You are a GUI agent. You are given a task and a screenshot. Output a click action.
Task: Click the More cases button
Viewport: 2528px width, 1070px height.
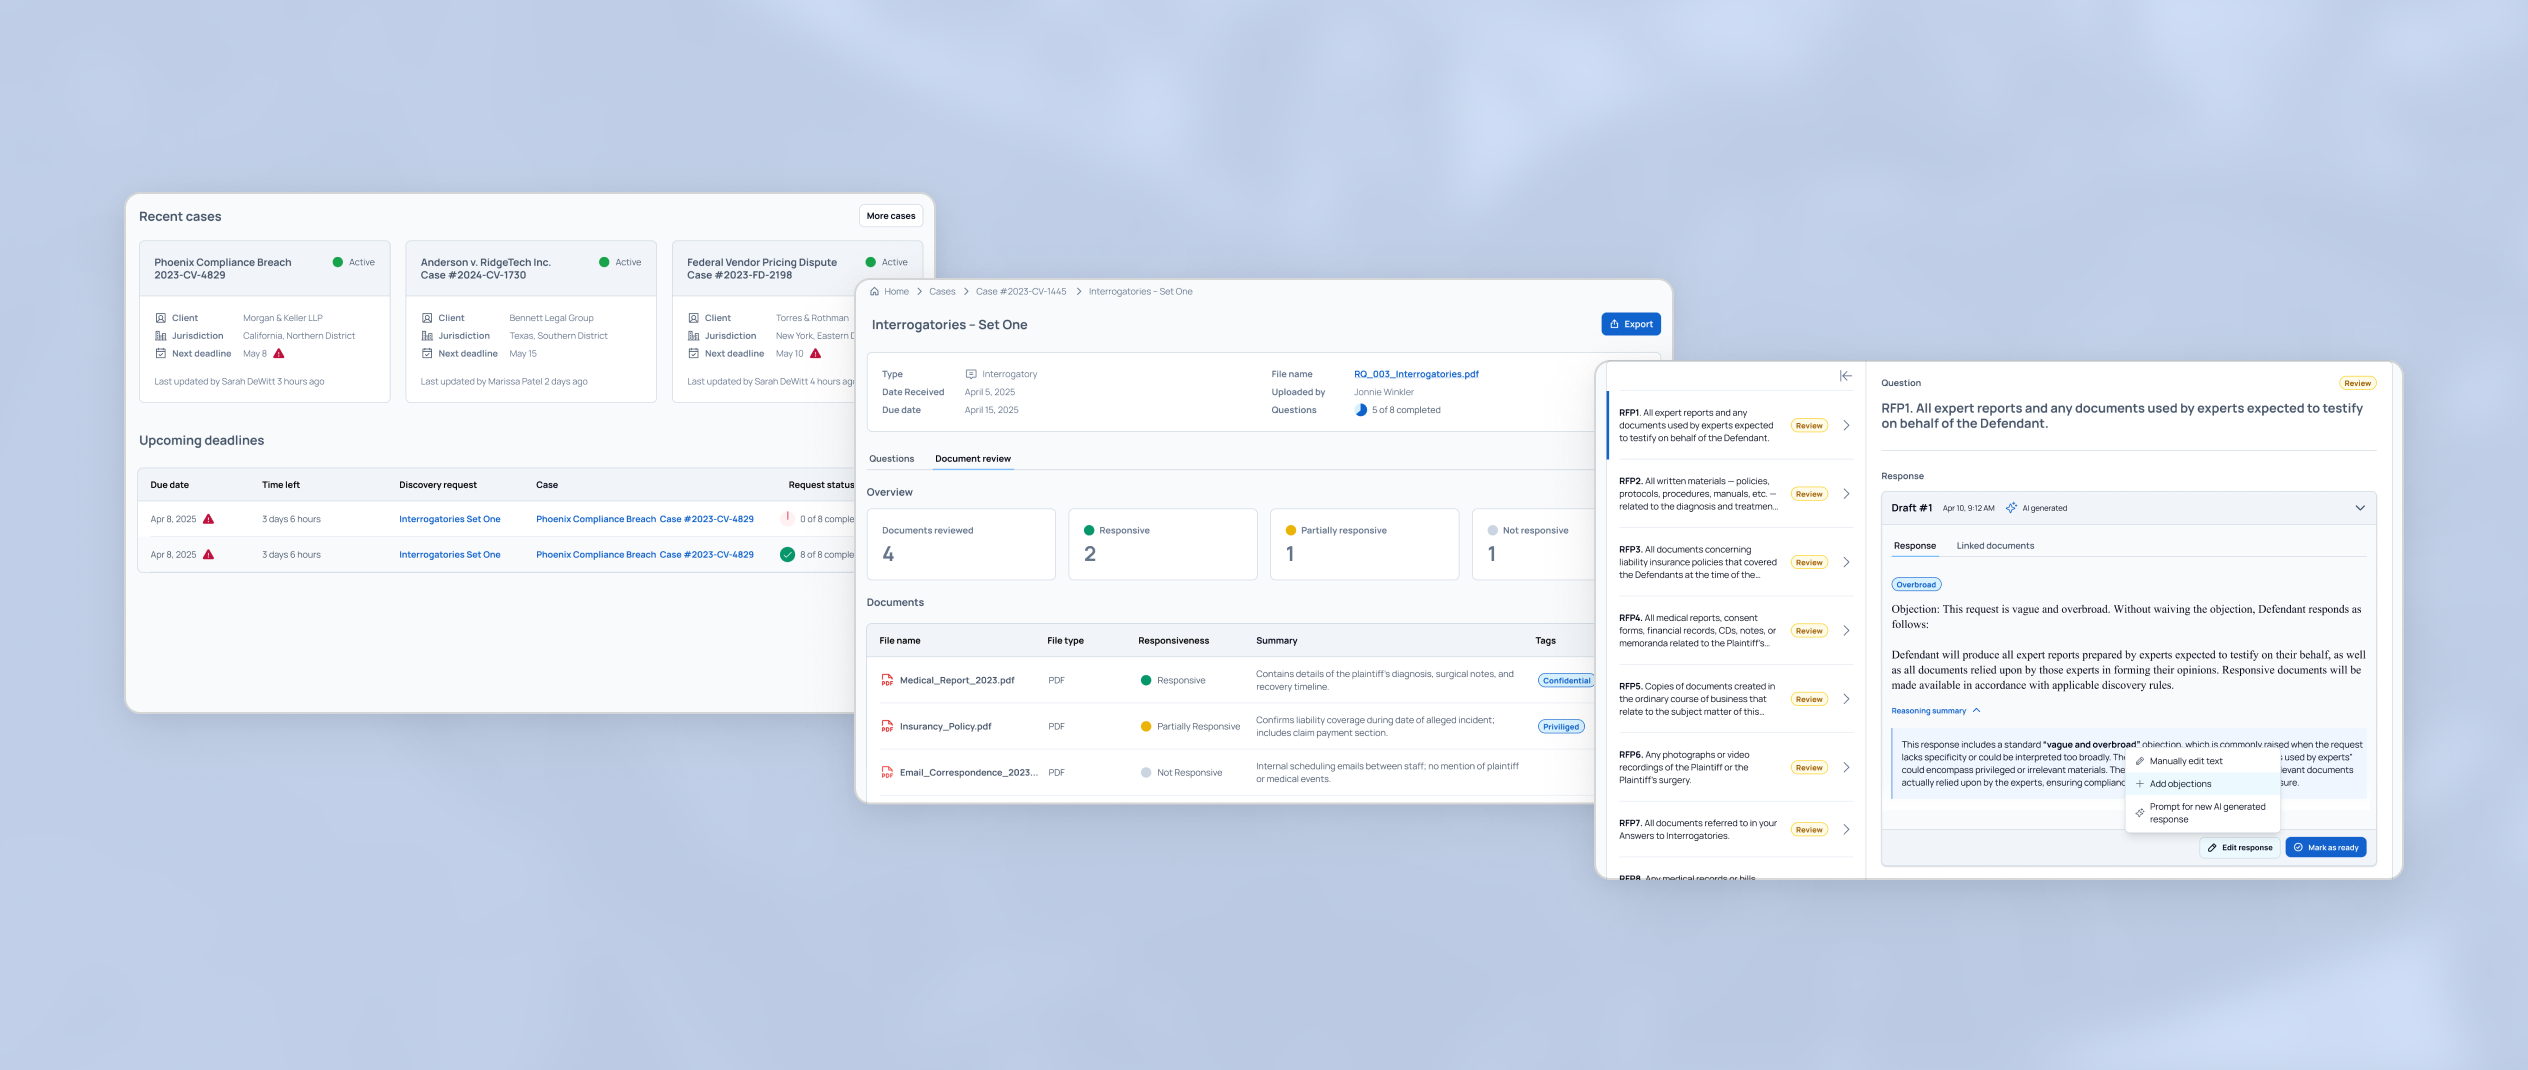891,216
